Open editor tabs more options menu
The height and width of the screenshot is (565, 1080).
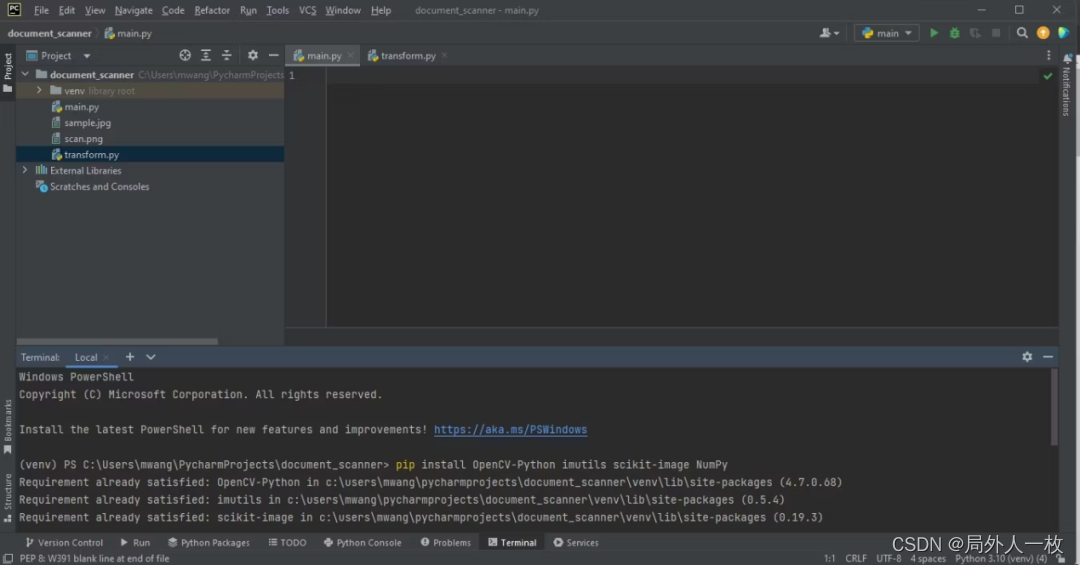1048,55
